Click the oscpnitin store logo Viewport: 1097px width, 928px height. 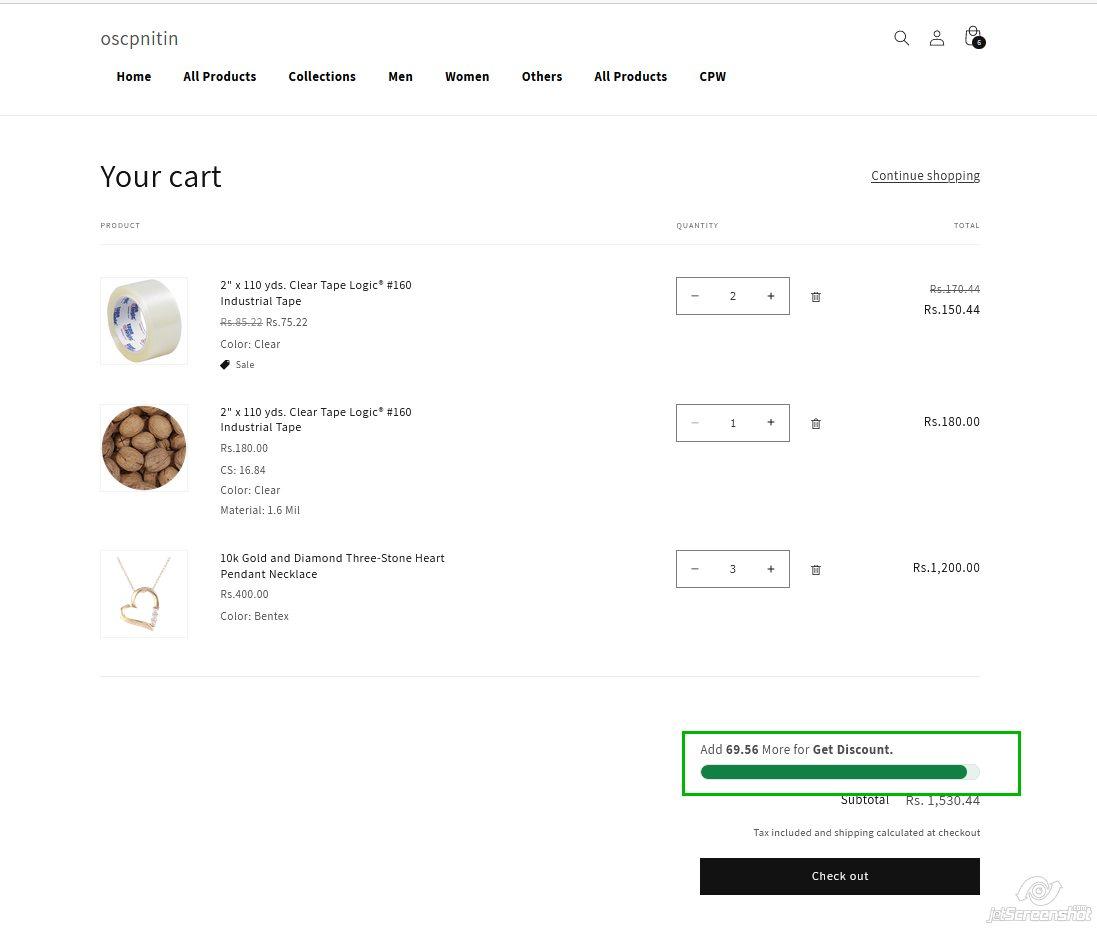coord(139,39)
